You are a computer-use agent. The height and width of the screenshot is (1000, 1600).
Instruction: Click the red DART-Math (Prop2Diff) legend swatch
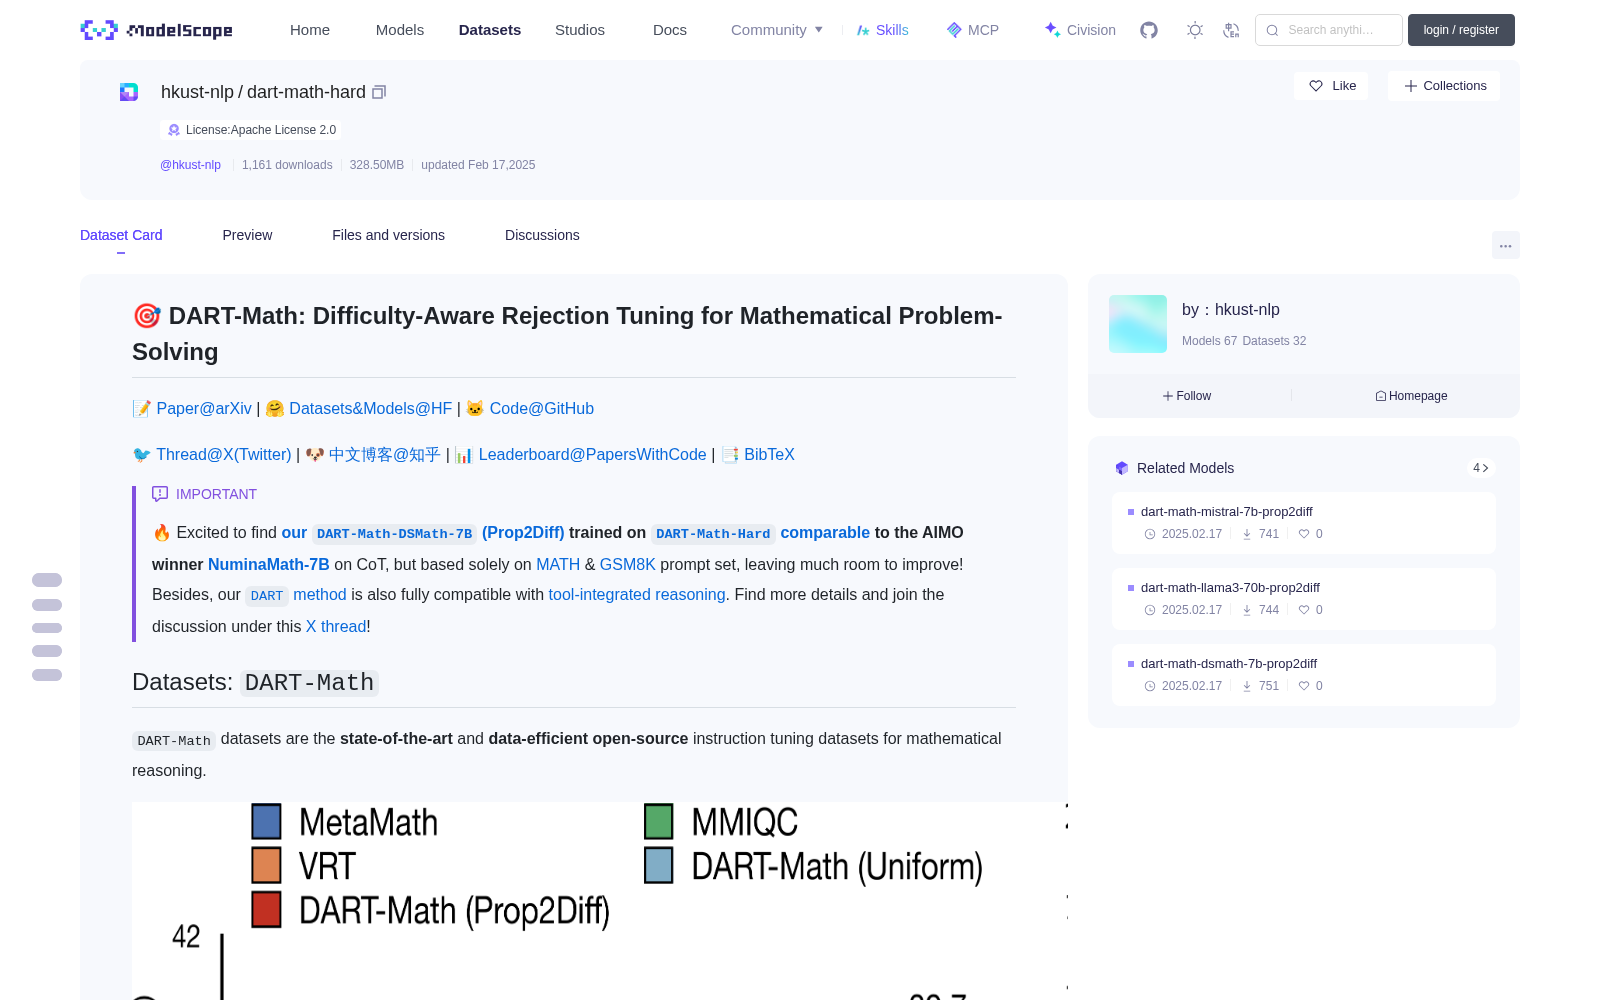click(x=266, y=909)
